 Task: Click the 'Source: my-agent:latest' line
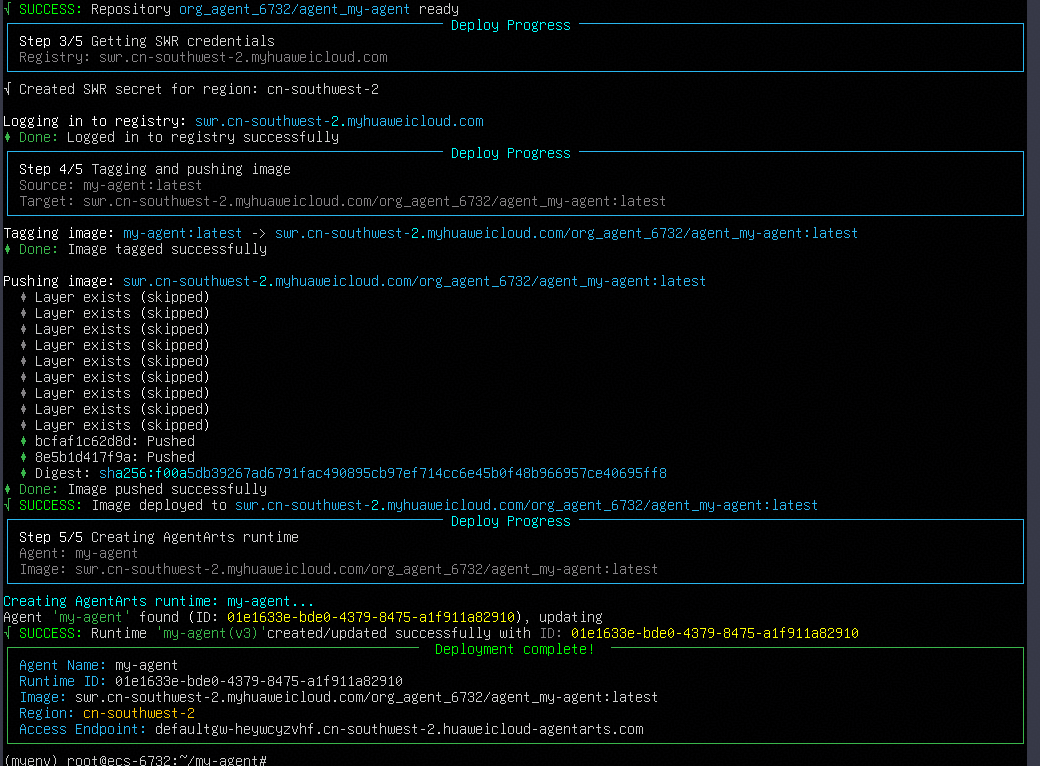(x=110, y=186)
